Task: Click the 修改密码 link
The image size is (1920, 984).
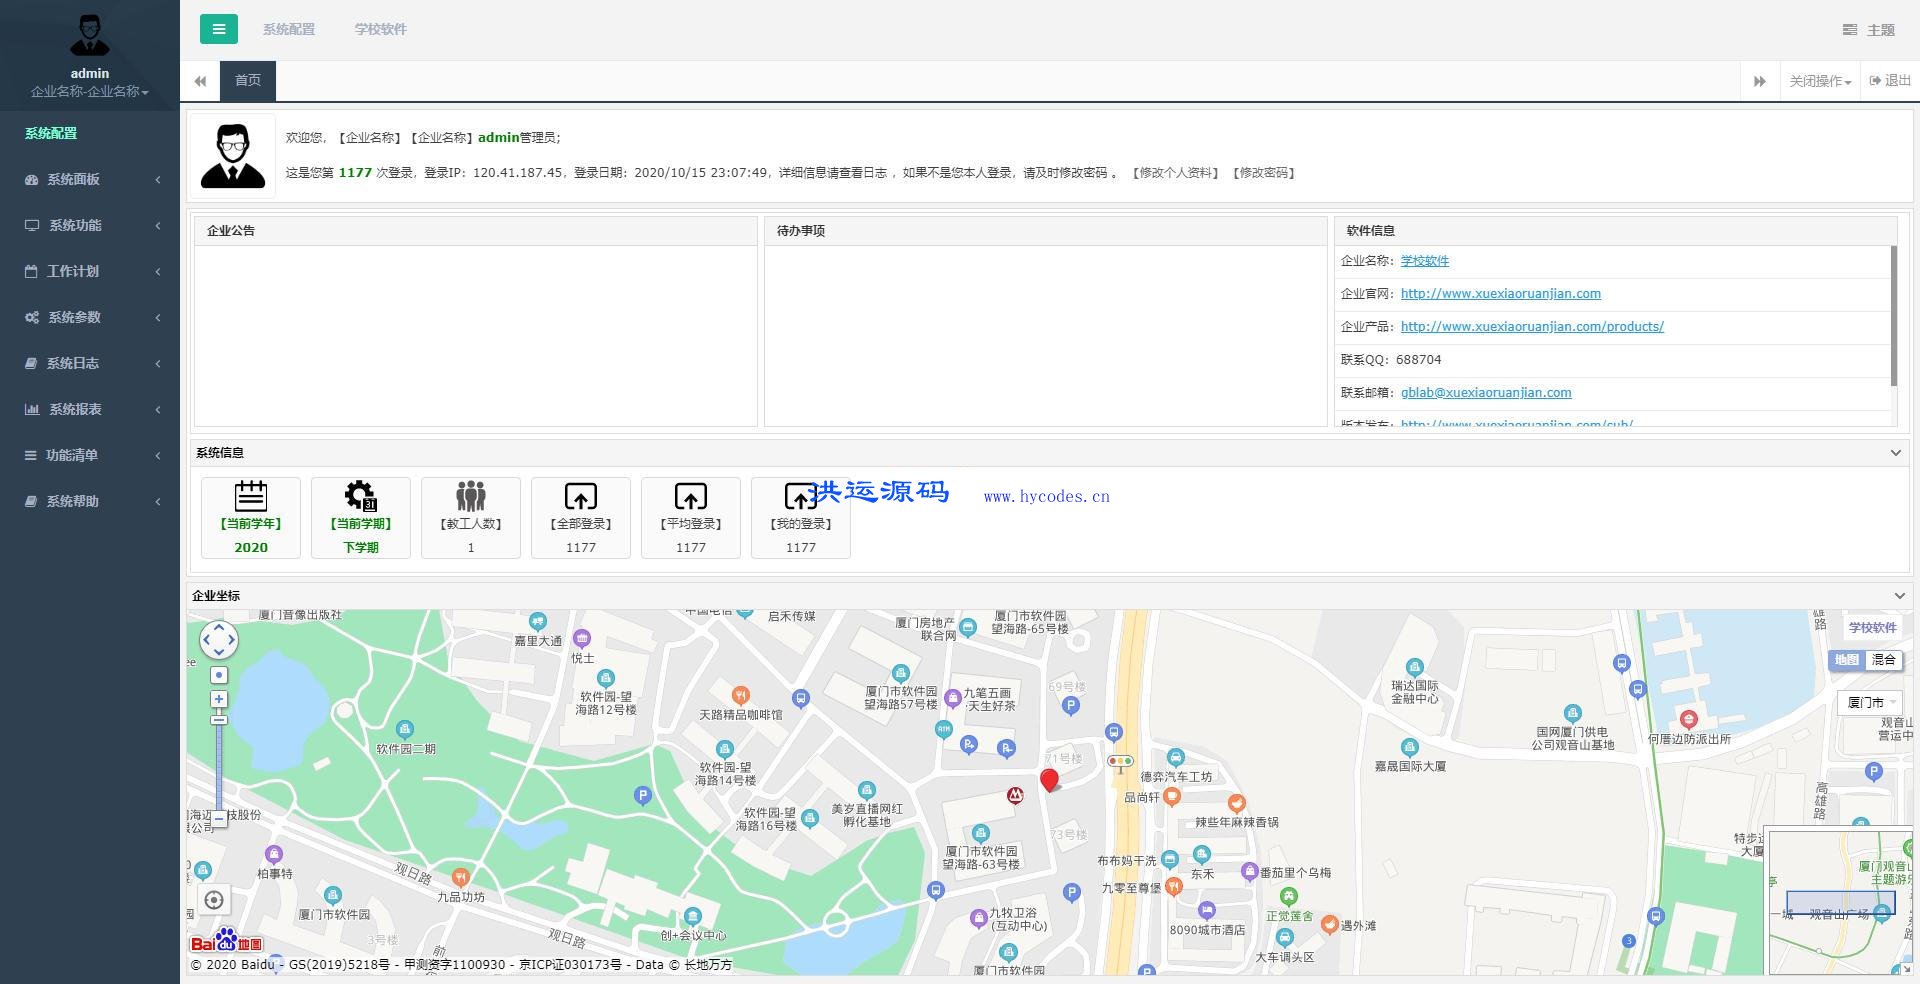Action: click(1264, 173)
